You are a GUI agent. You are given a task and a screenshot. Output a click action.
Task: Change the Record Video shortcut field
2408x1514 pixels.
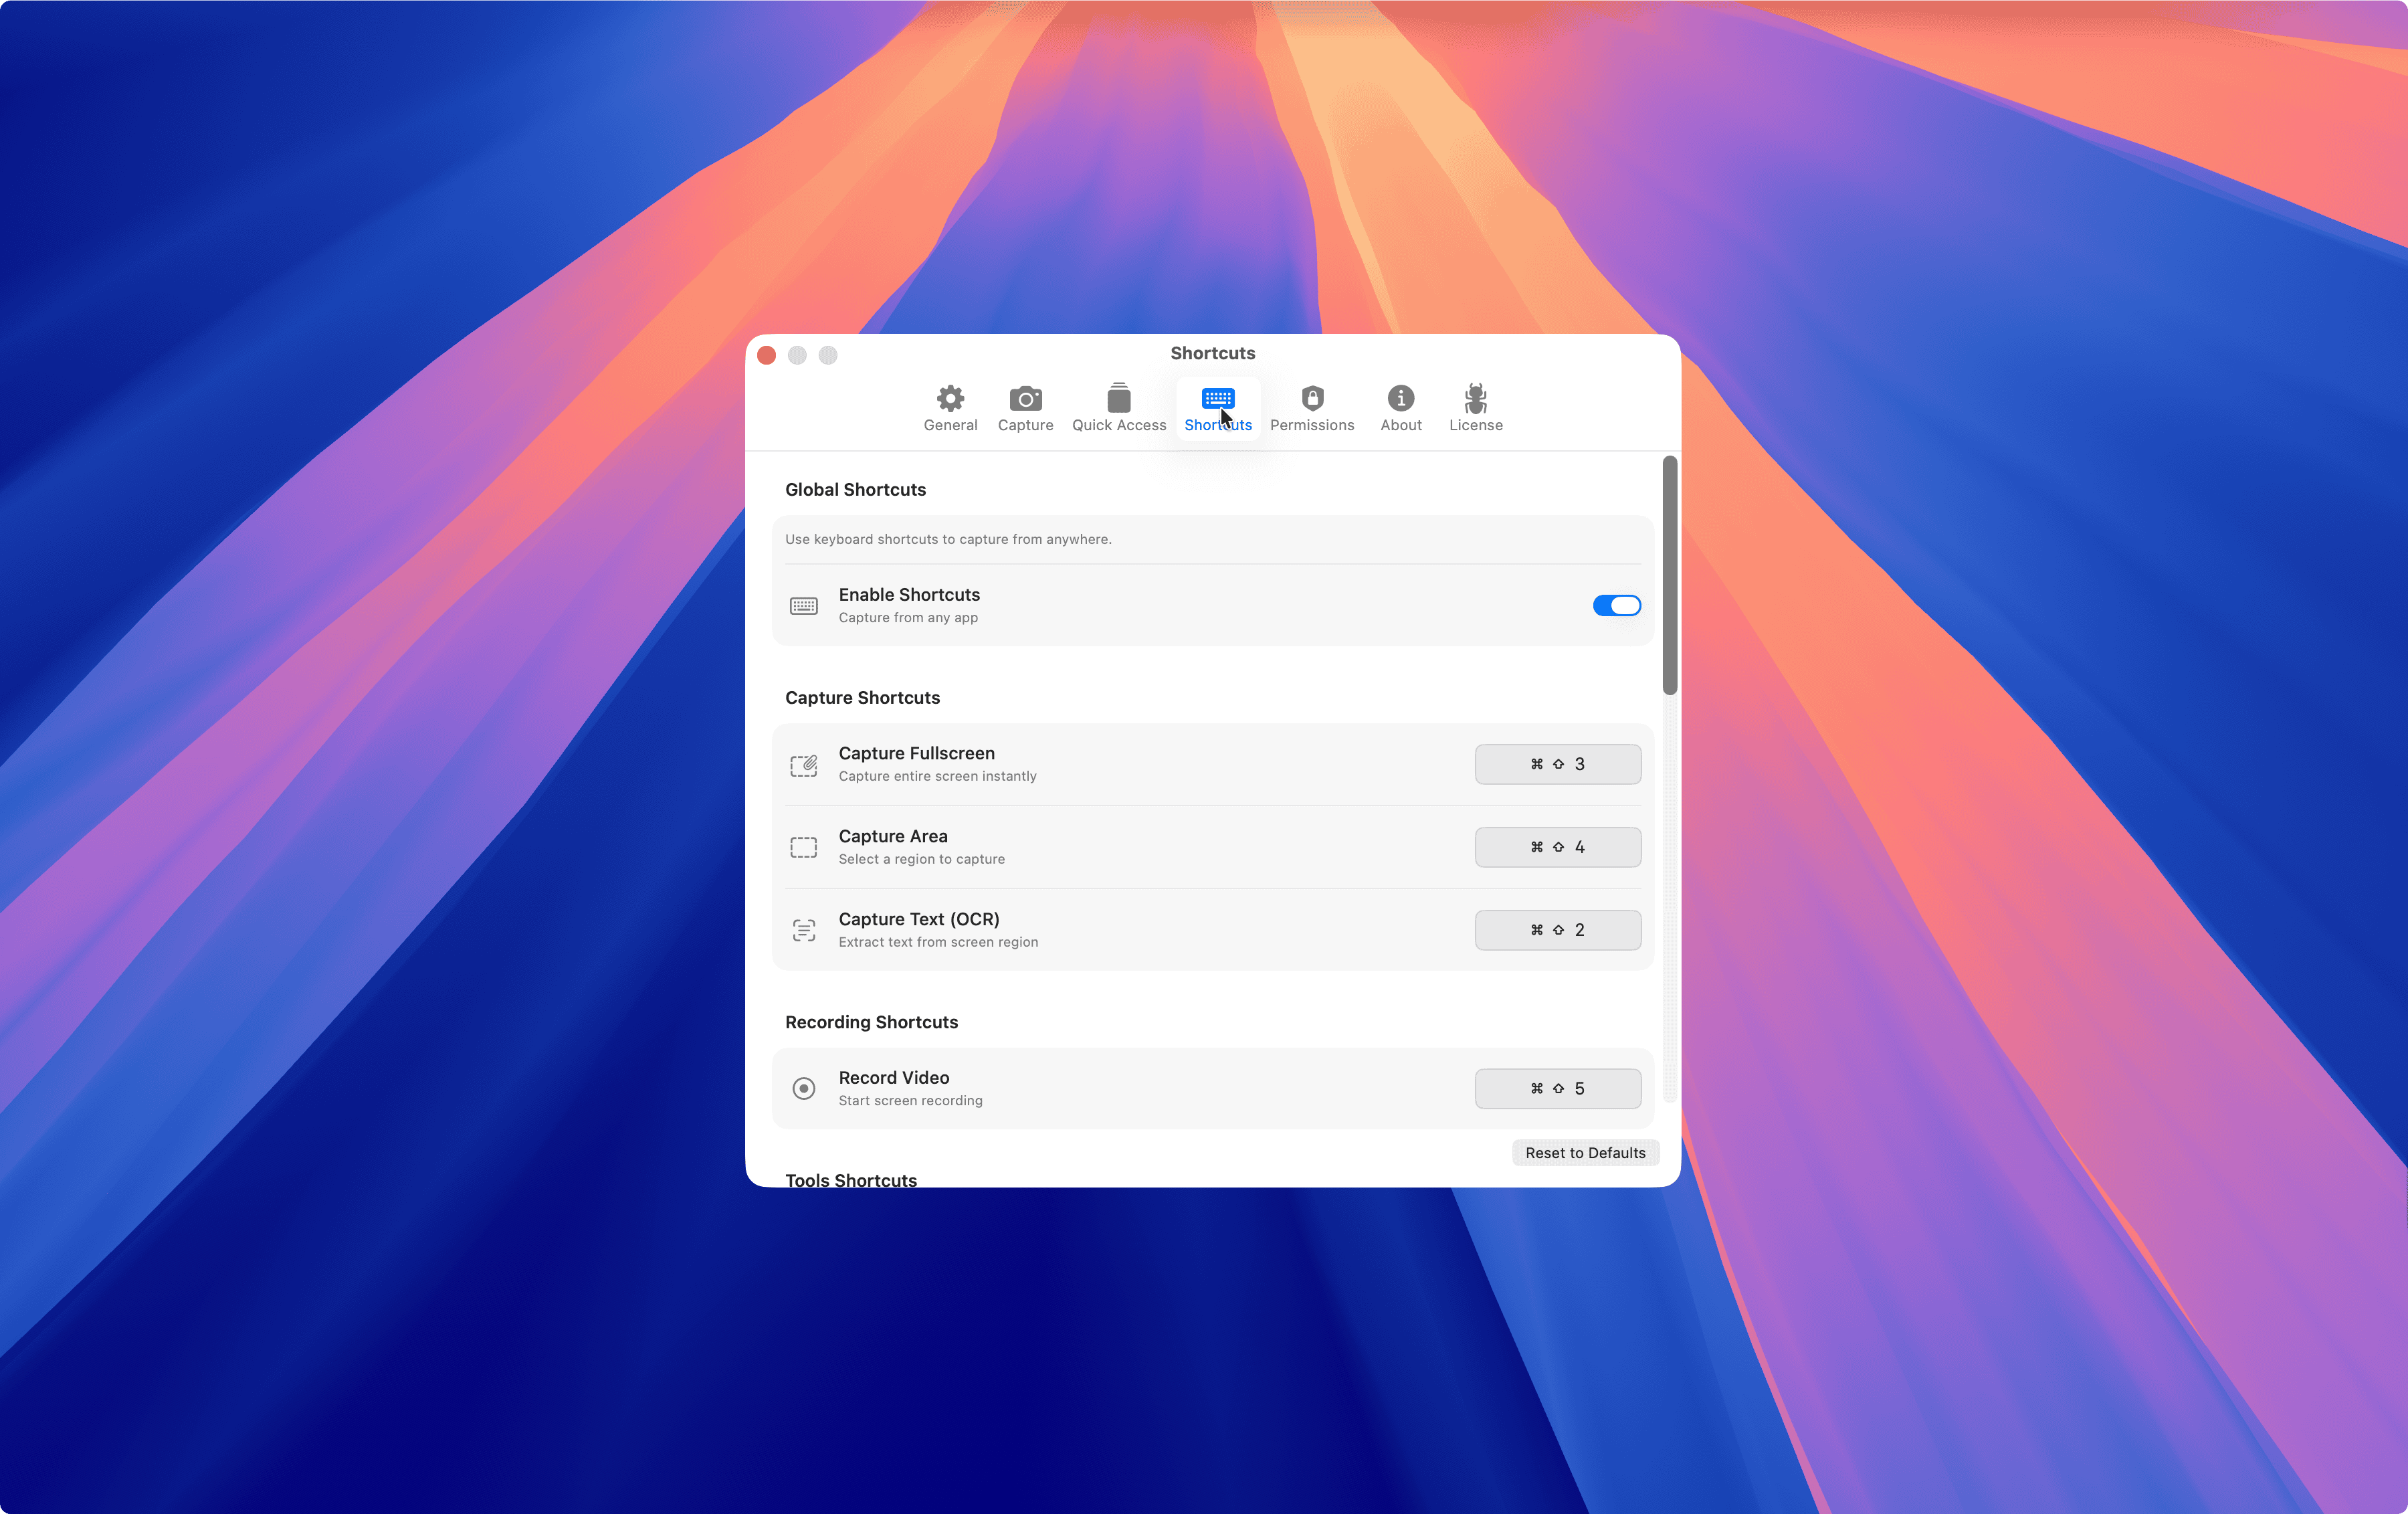point(1556,1088)
